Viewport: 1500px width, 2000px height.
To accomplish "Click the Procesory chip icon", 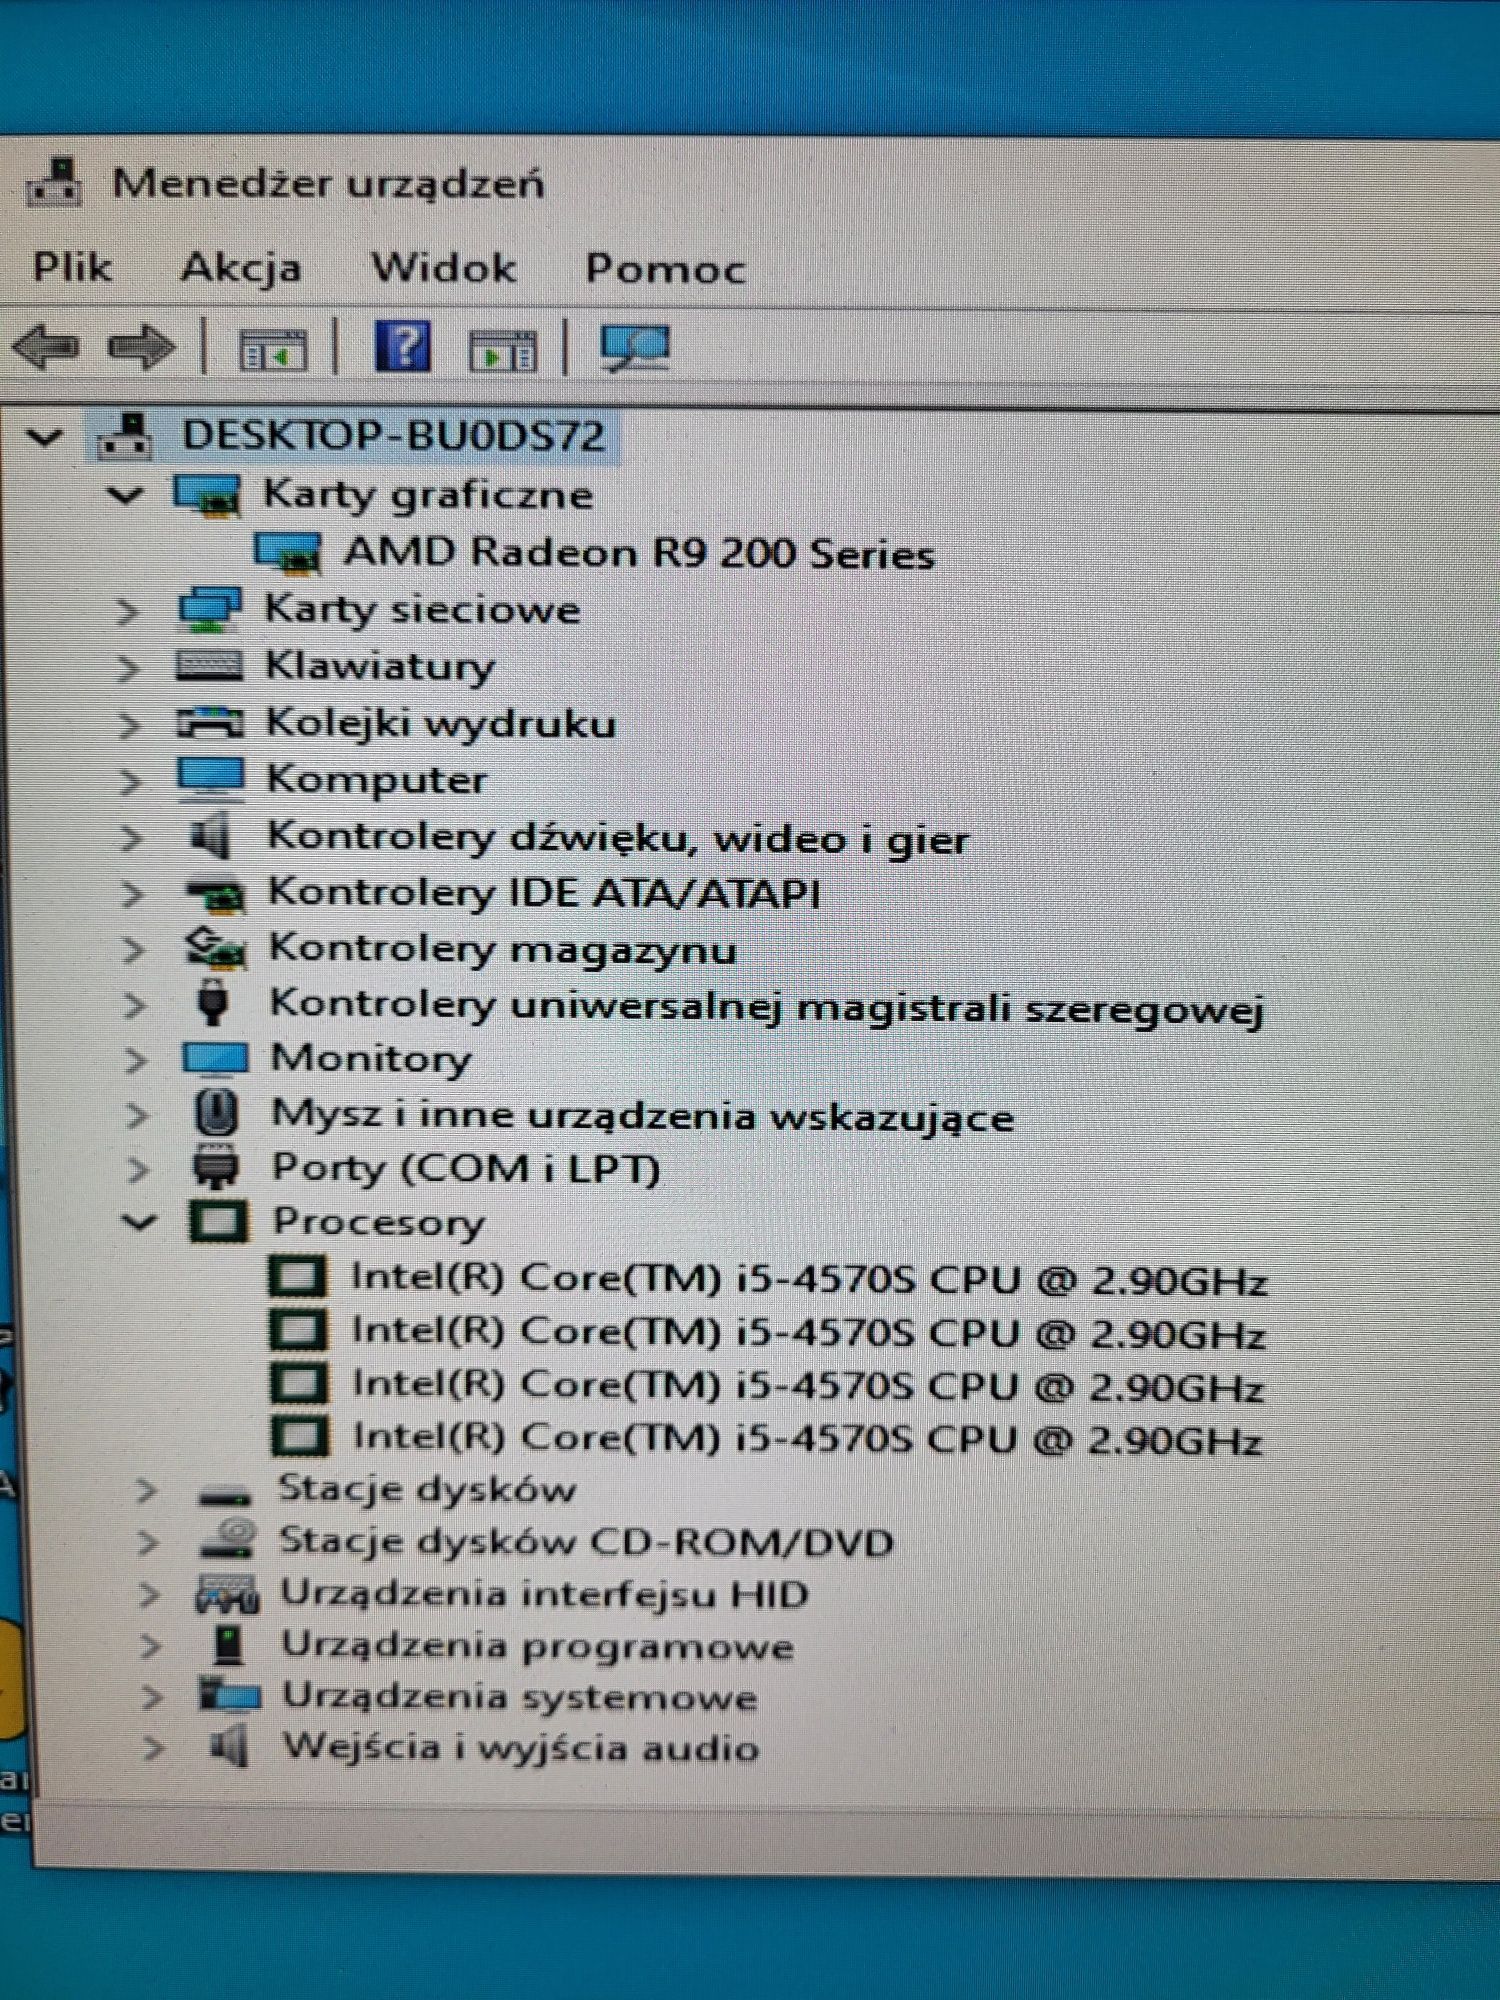I will point(218,1221).
